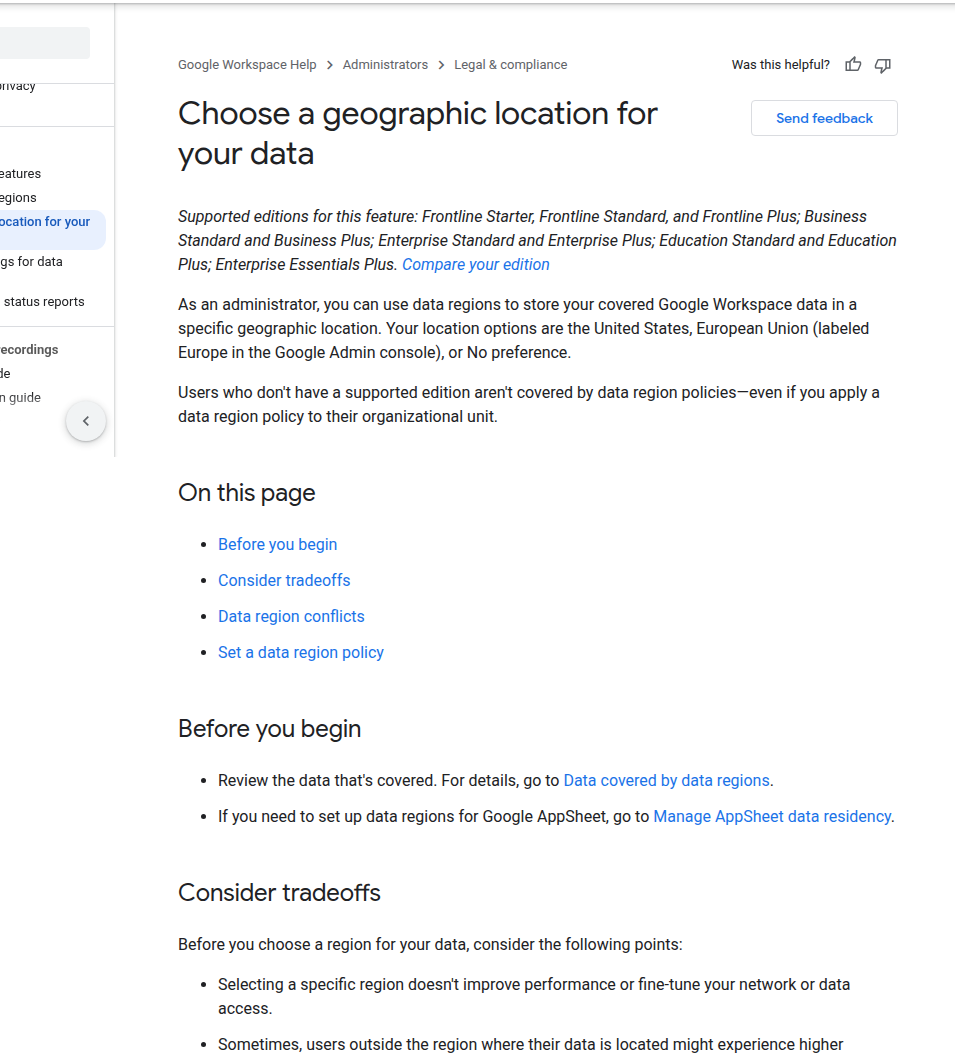Select sidebar item ending in 'eatures'
This screenshot has width=955, height=1060.
pyautogui.click(x=20, y=174)
